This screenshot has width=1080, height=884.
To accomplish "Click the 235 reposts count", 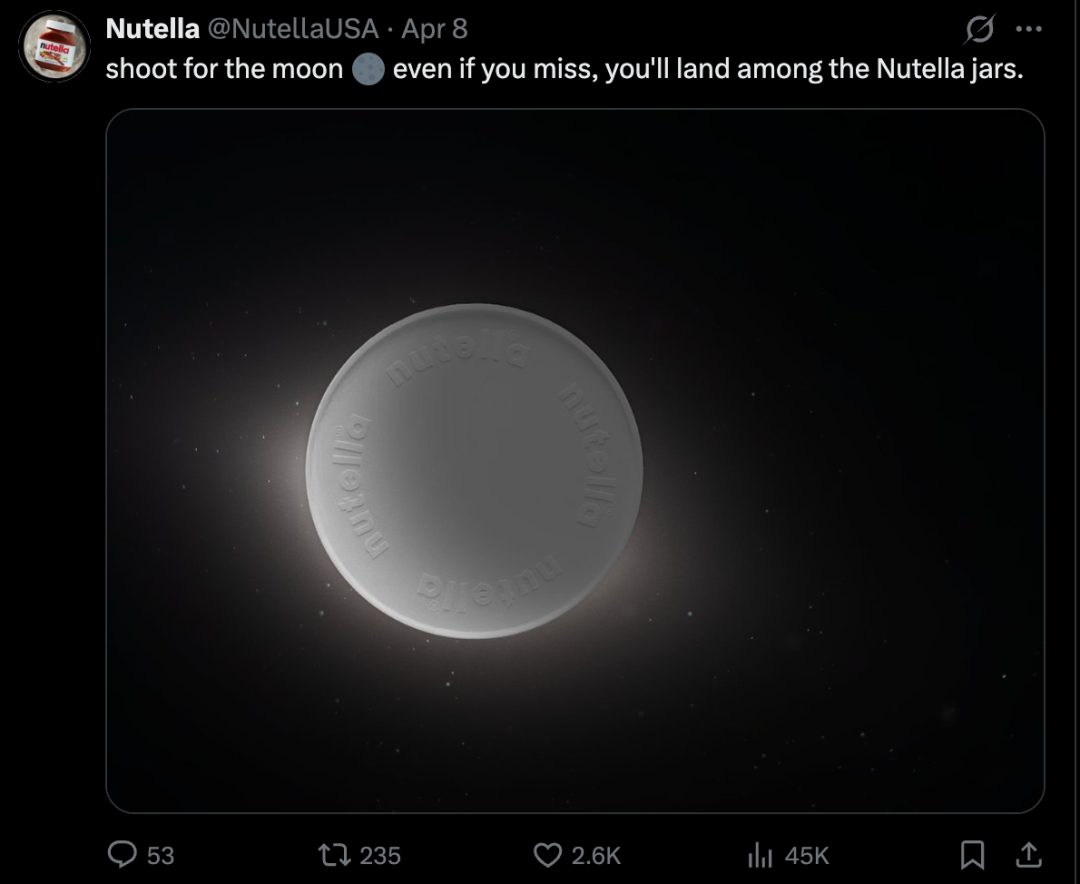I will pyautogui.click(x=380, y=855).
